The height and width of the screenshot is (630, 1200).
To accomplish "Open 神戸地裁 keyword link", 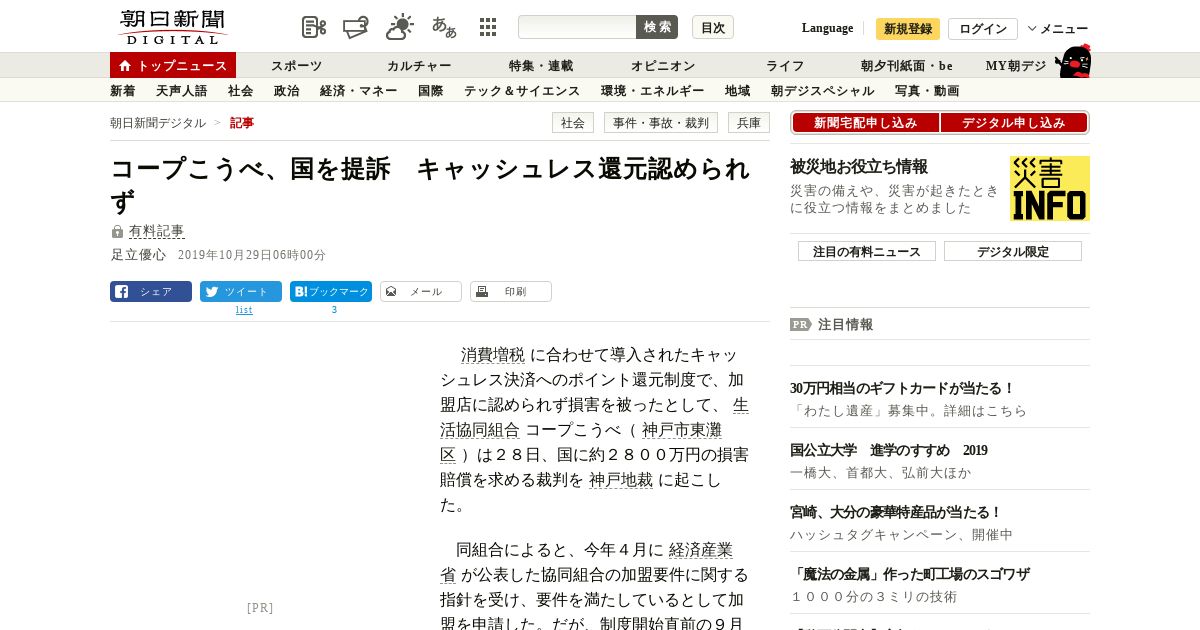I will [621, 480].
